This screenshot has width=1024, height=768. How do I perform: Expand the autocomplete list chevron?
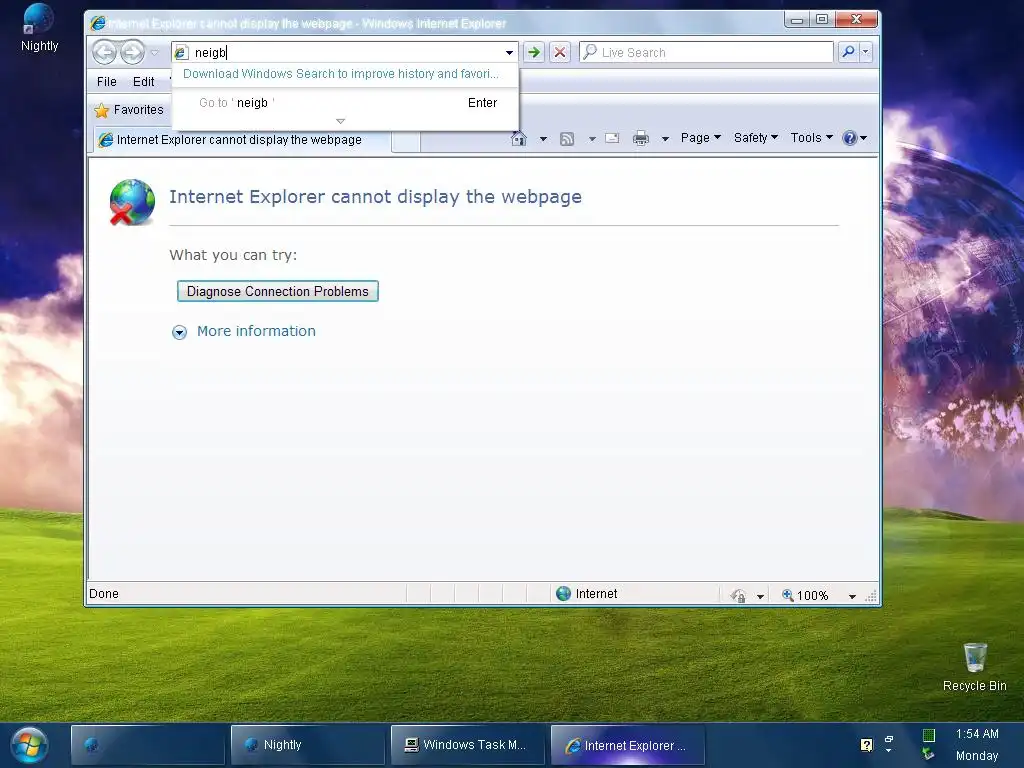tap(340, 121)
